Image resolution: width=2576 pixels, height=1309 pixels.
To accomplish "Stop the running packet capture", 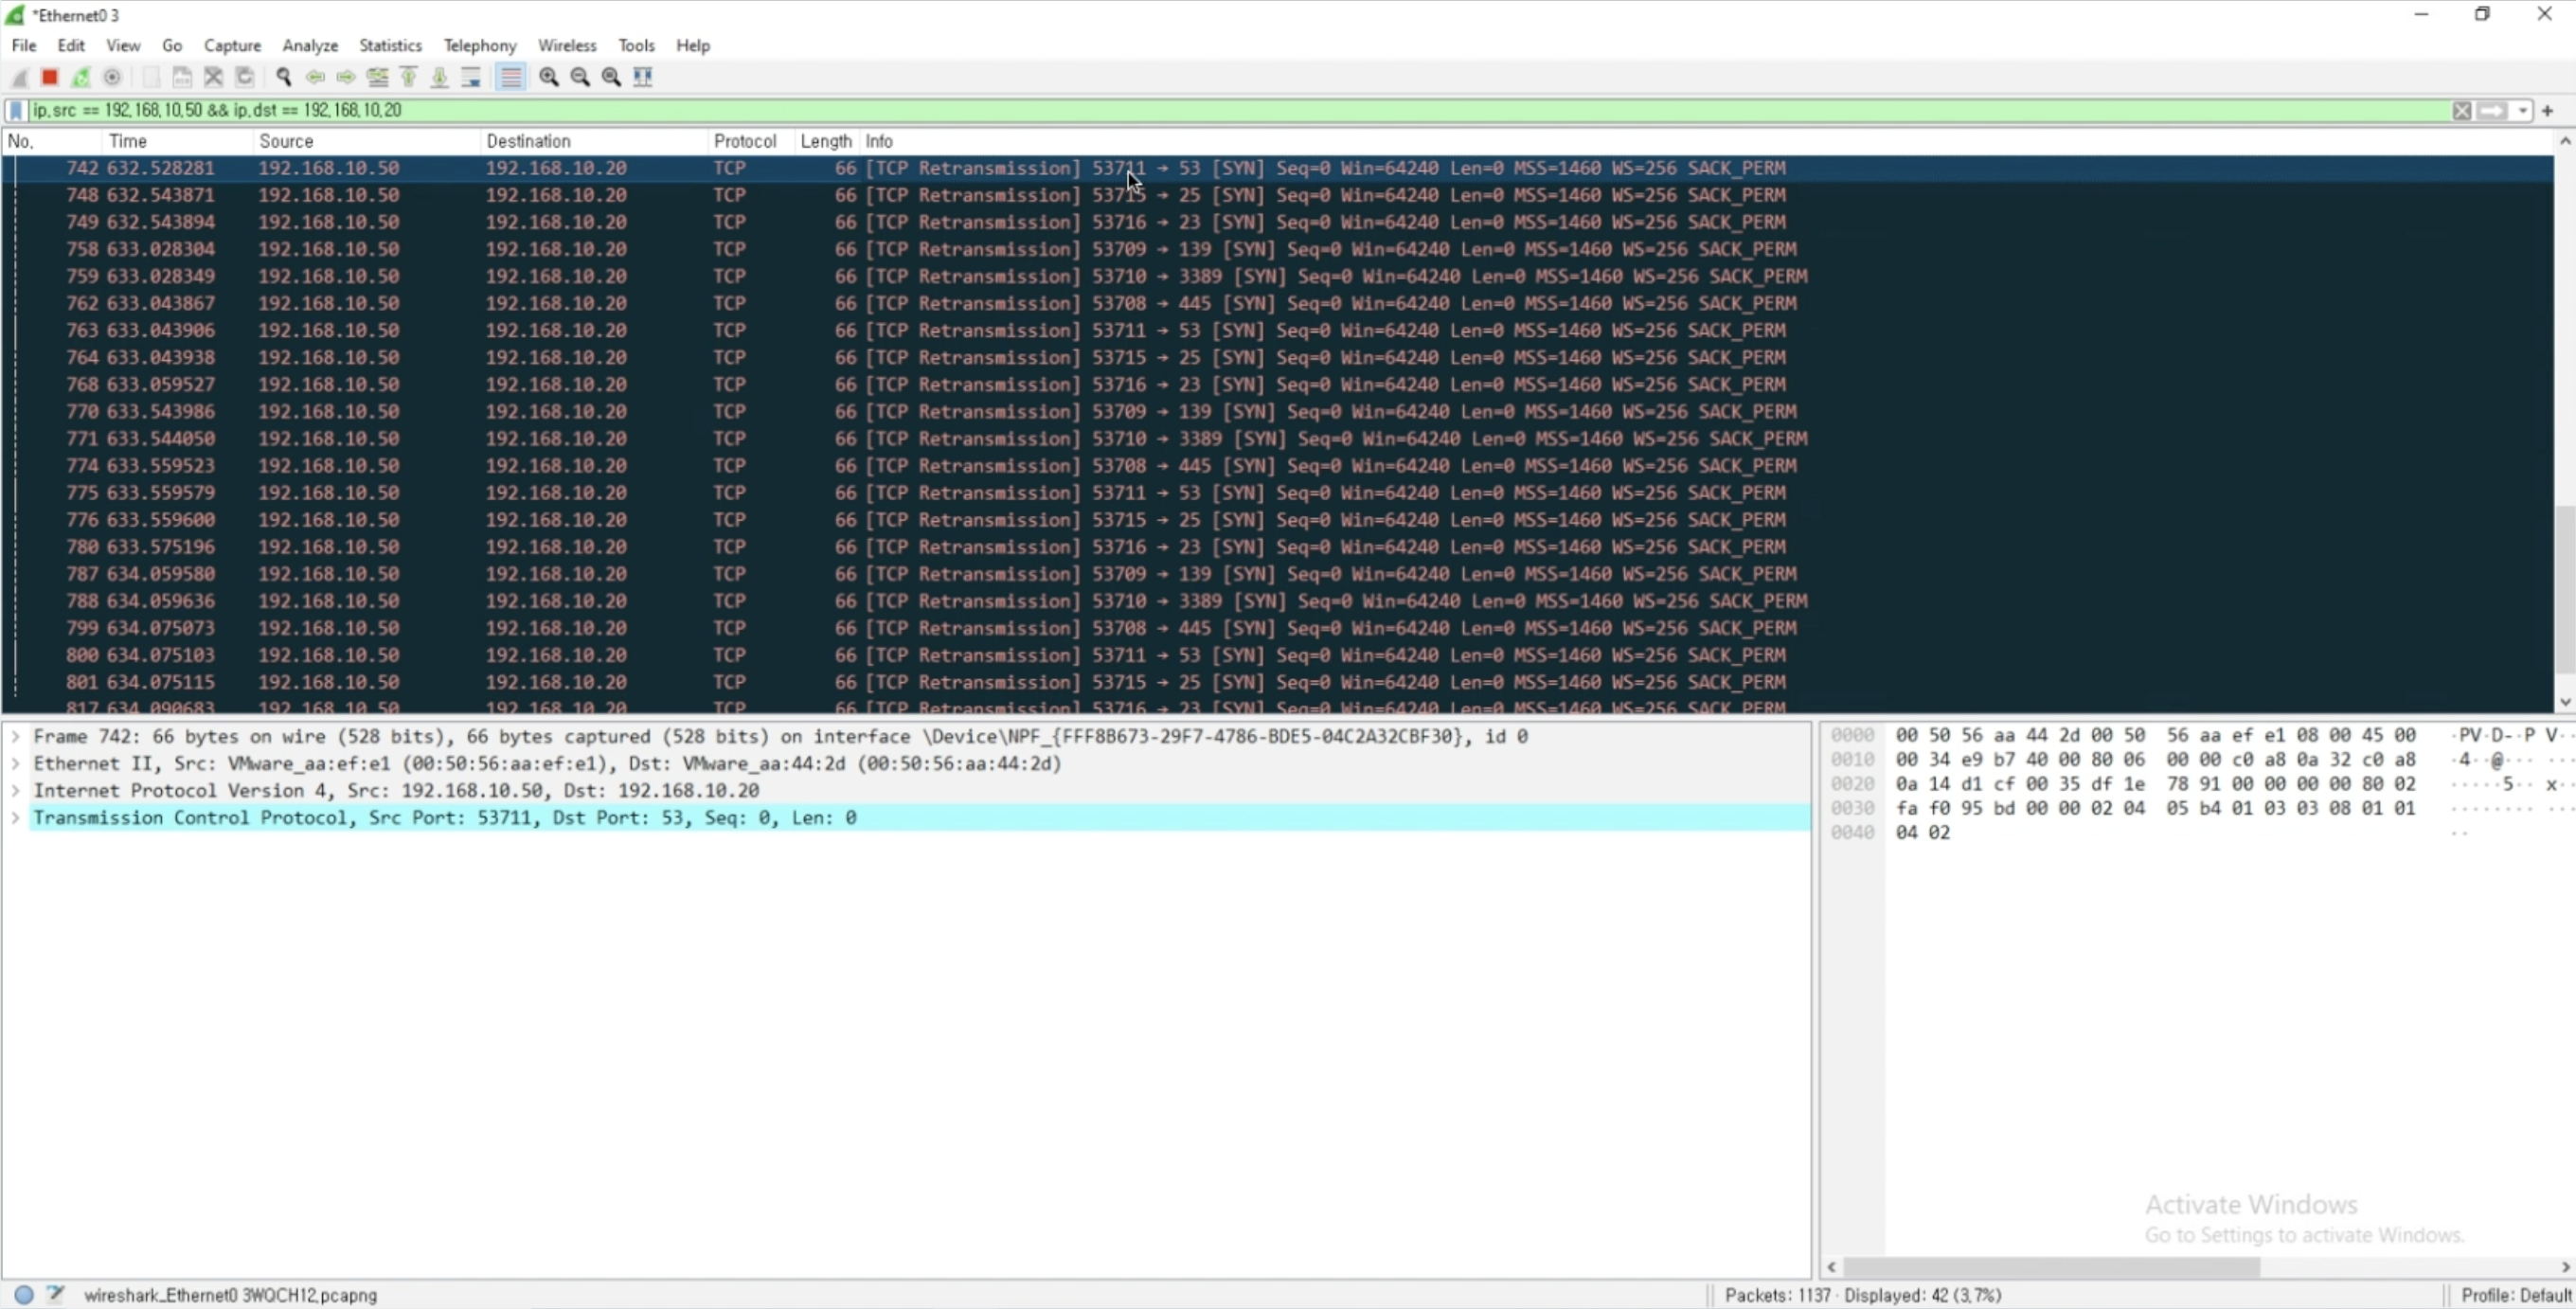I will coord(49,77).
